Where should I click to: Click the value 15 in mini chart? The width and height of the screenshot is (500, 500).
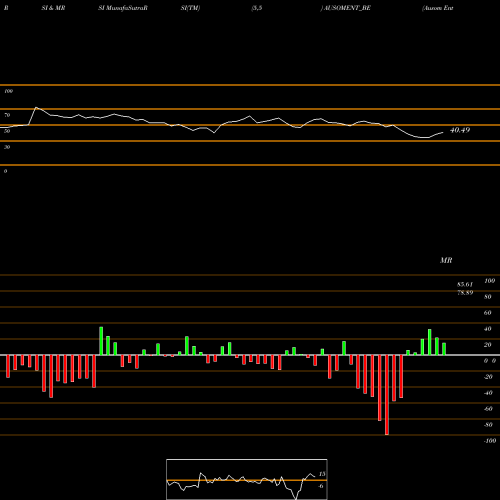tap(322, 474)
